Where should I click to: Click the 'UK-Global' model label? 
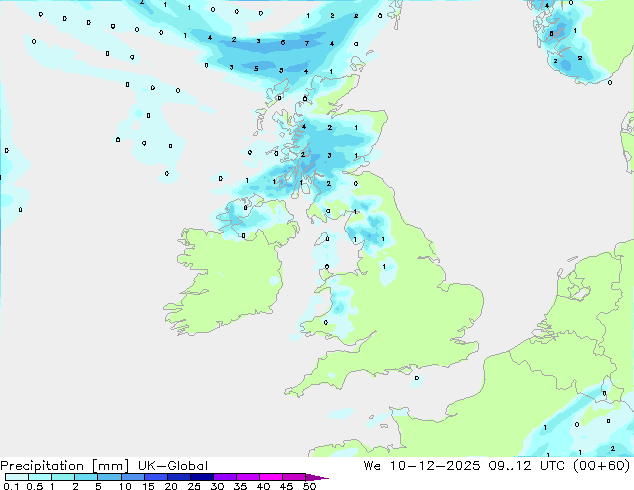tap(173, 466)
